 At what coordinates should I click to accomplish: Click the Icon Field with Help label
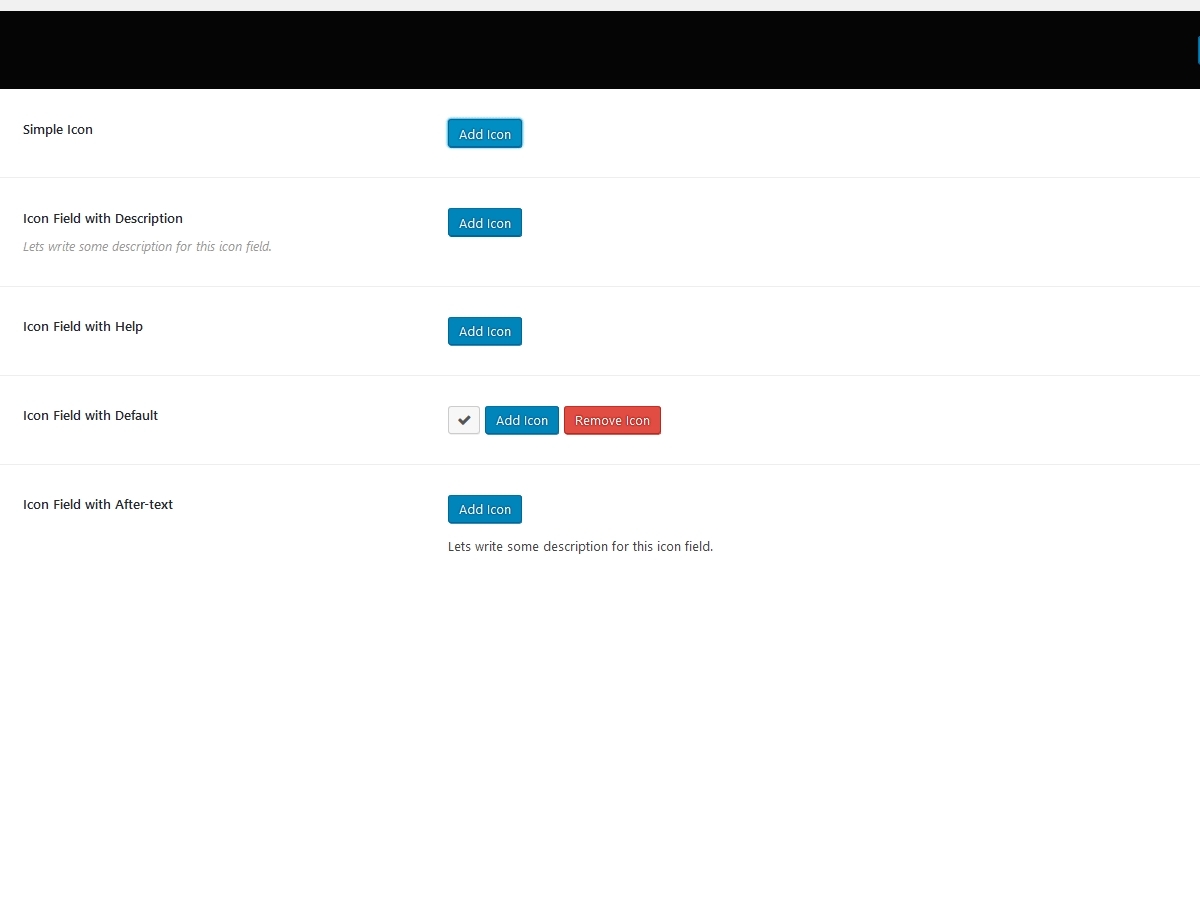pyautogui.click(x=83, y=327)
